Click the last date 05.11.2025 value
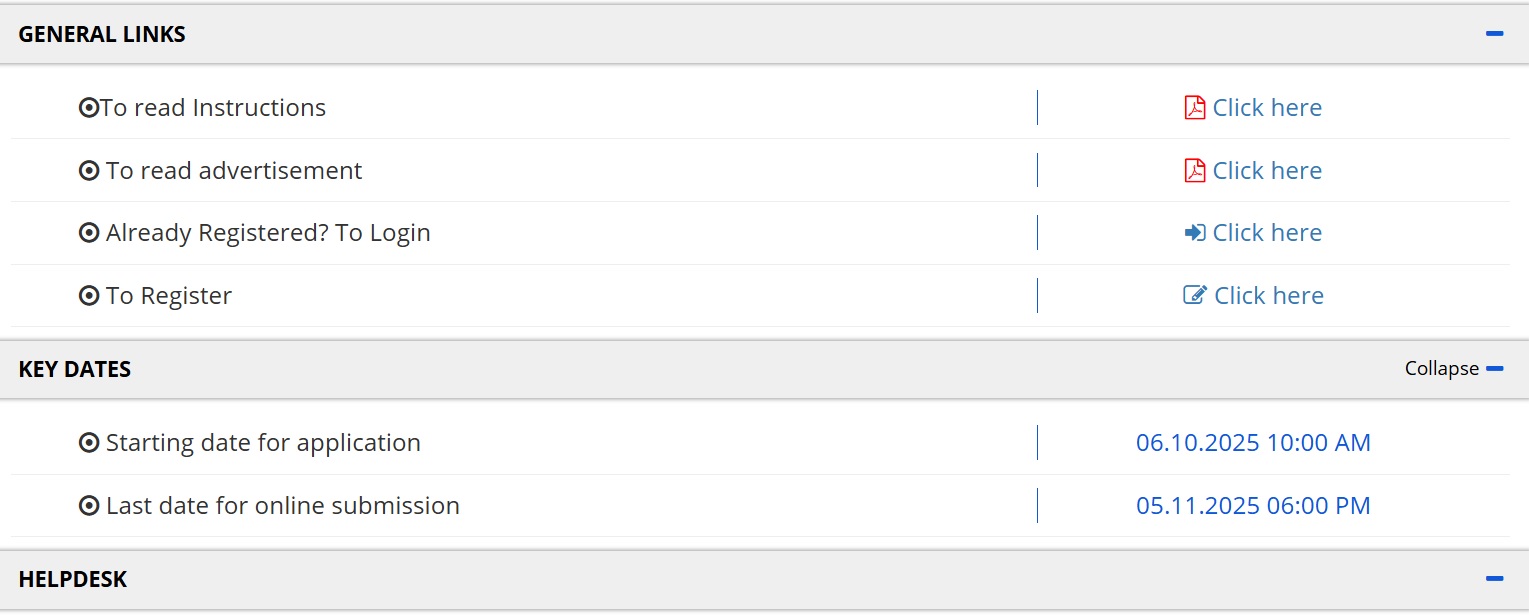The height and width of the screenshot is (616, 1529). (x=1253, y=506)
